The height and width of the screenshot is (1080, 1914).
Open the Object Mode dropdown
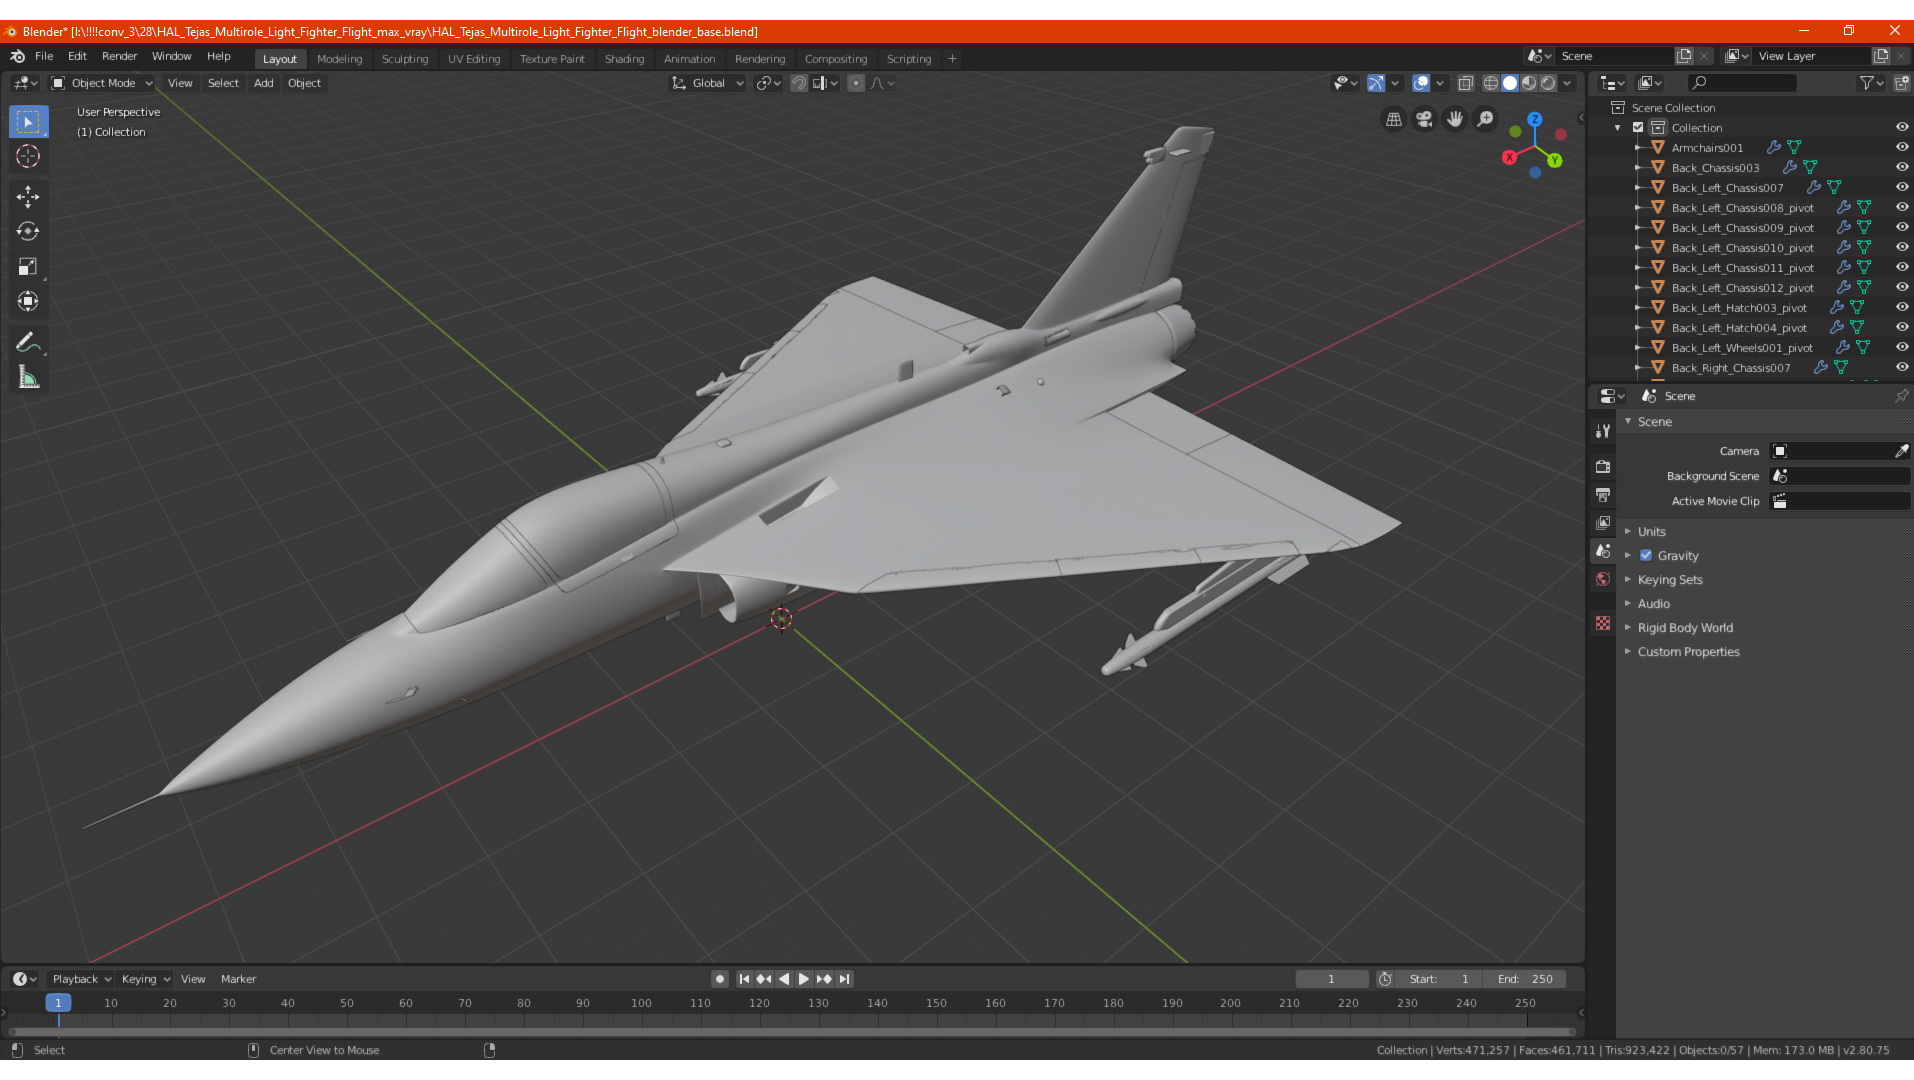102,83
